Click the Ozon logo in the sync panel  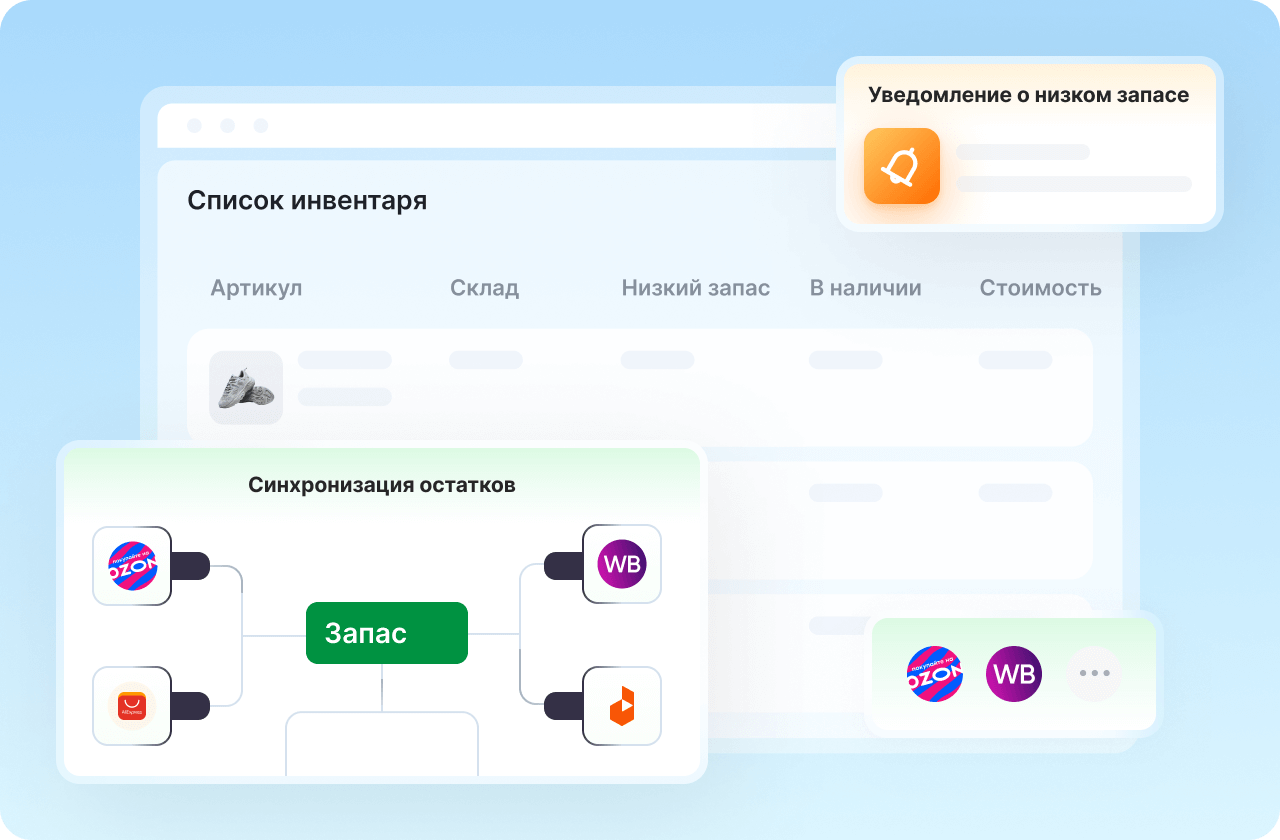point(132,566)
